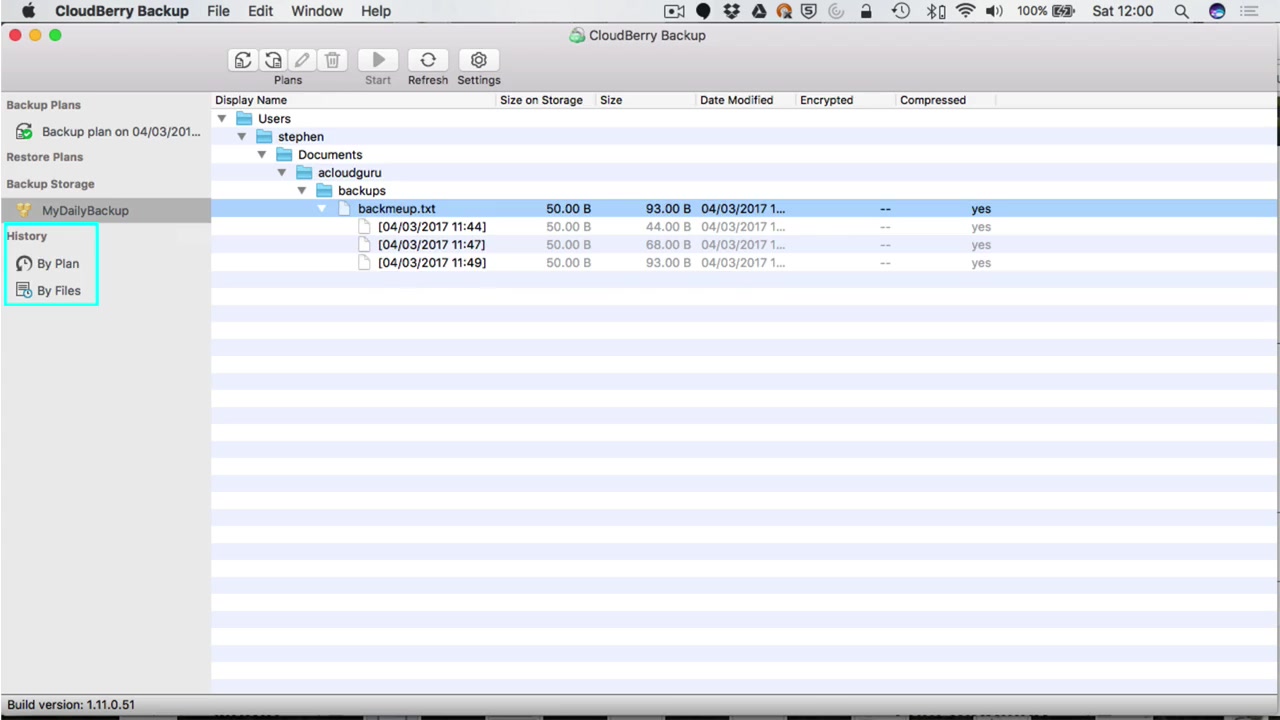Select the [04/03/2017 11:47] file version
The height and width of the screenshot is (720, 1280).
click(x=432, y=245)
